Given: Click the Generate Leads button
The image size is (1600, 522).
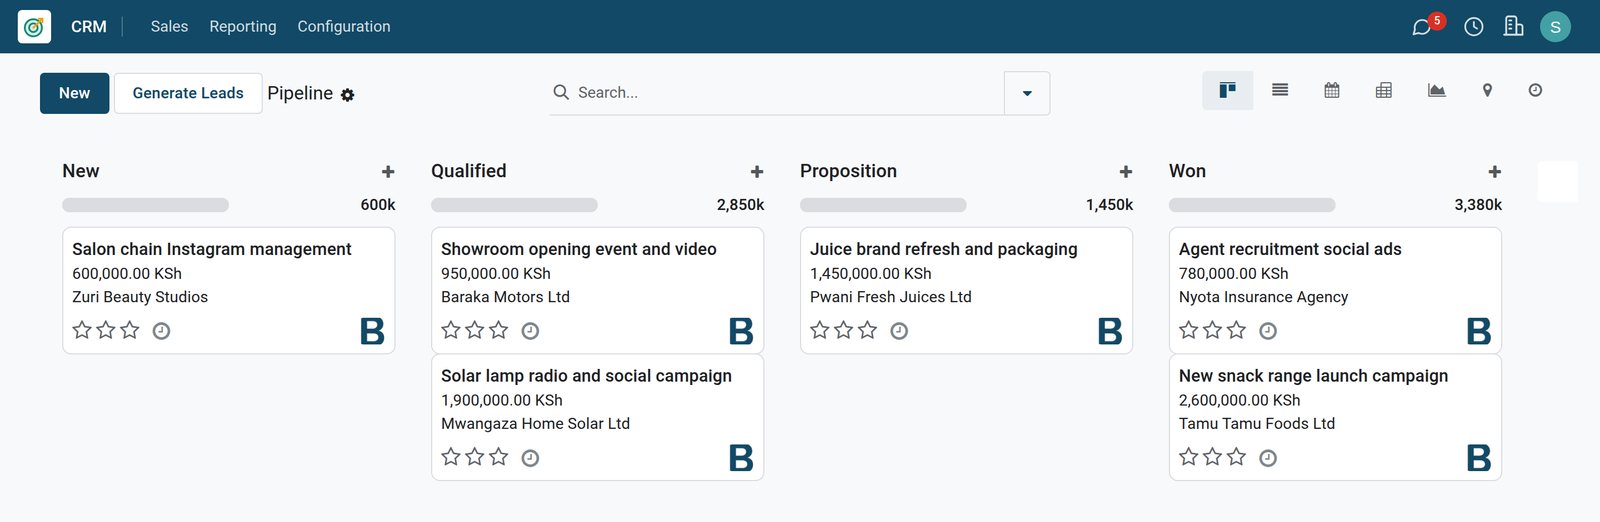Looking at the screenshot, I should pyautogui.click(x=188, y=93).
